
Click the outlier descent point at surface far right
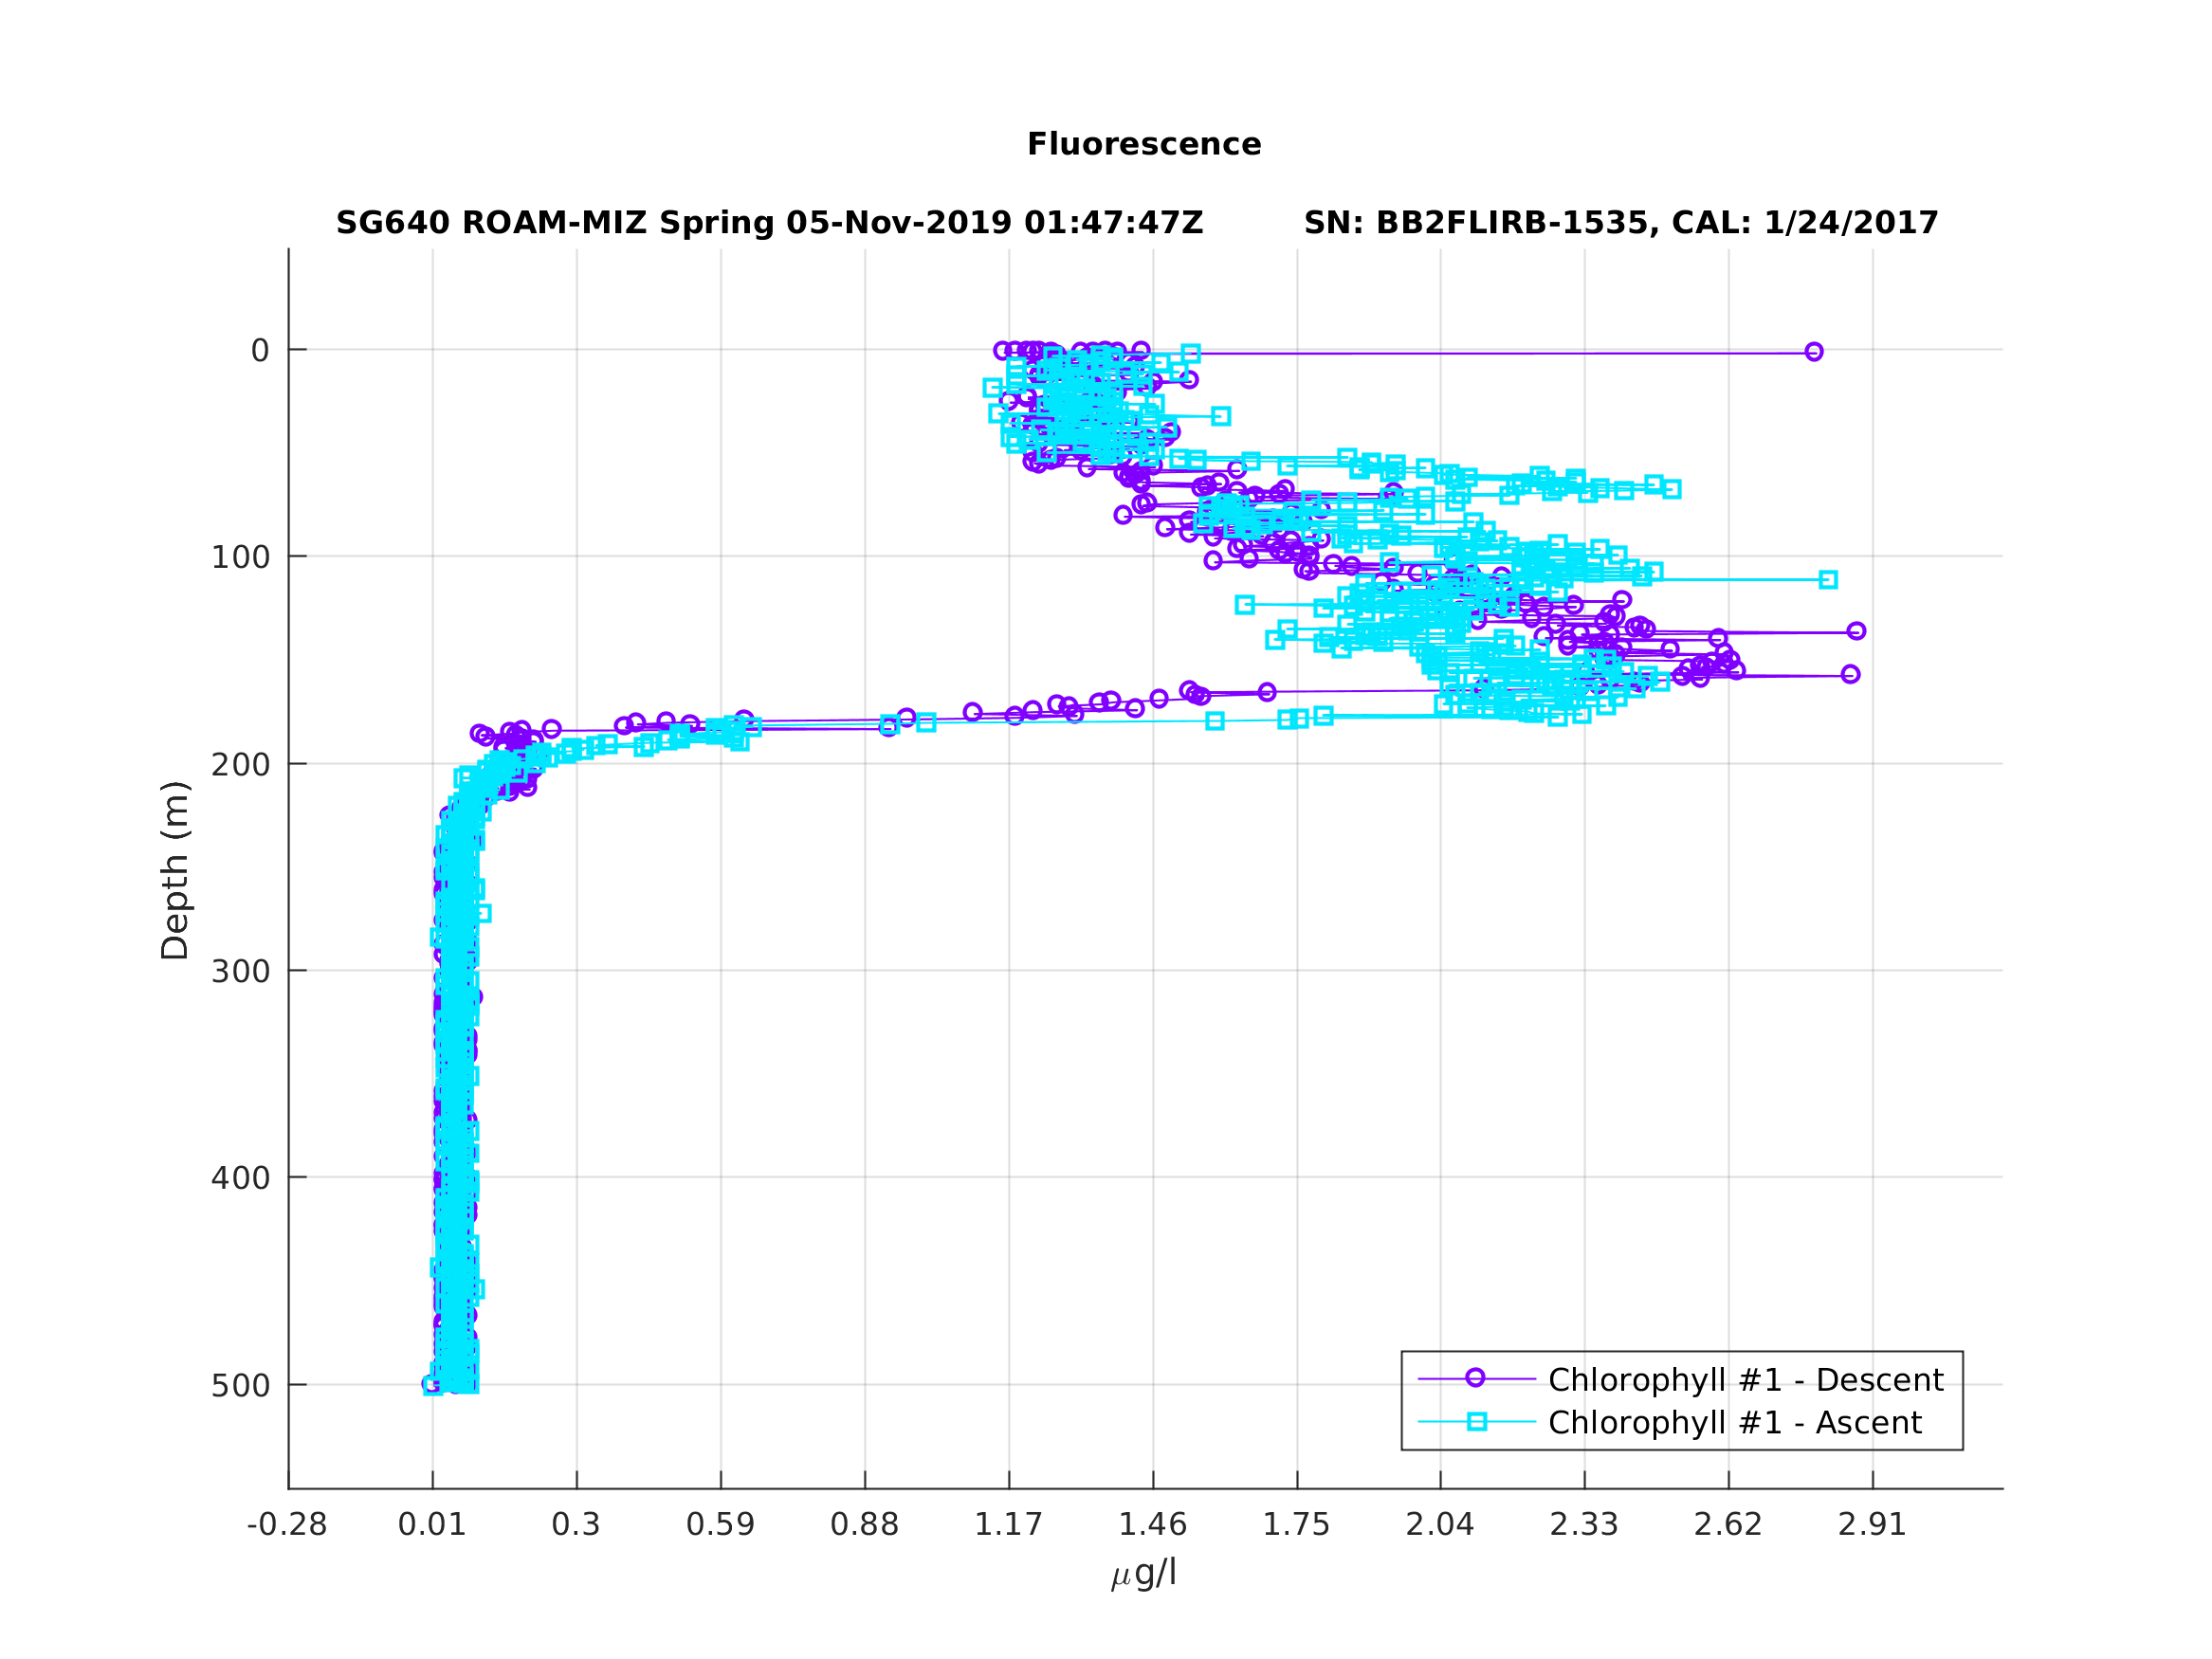(1814, 352)
